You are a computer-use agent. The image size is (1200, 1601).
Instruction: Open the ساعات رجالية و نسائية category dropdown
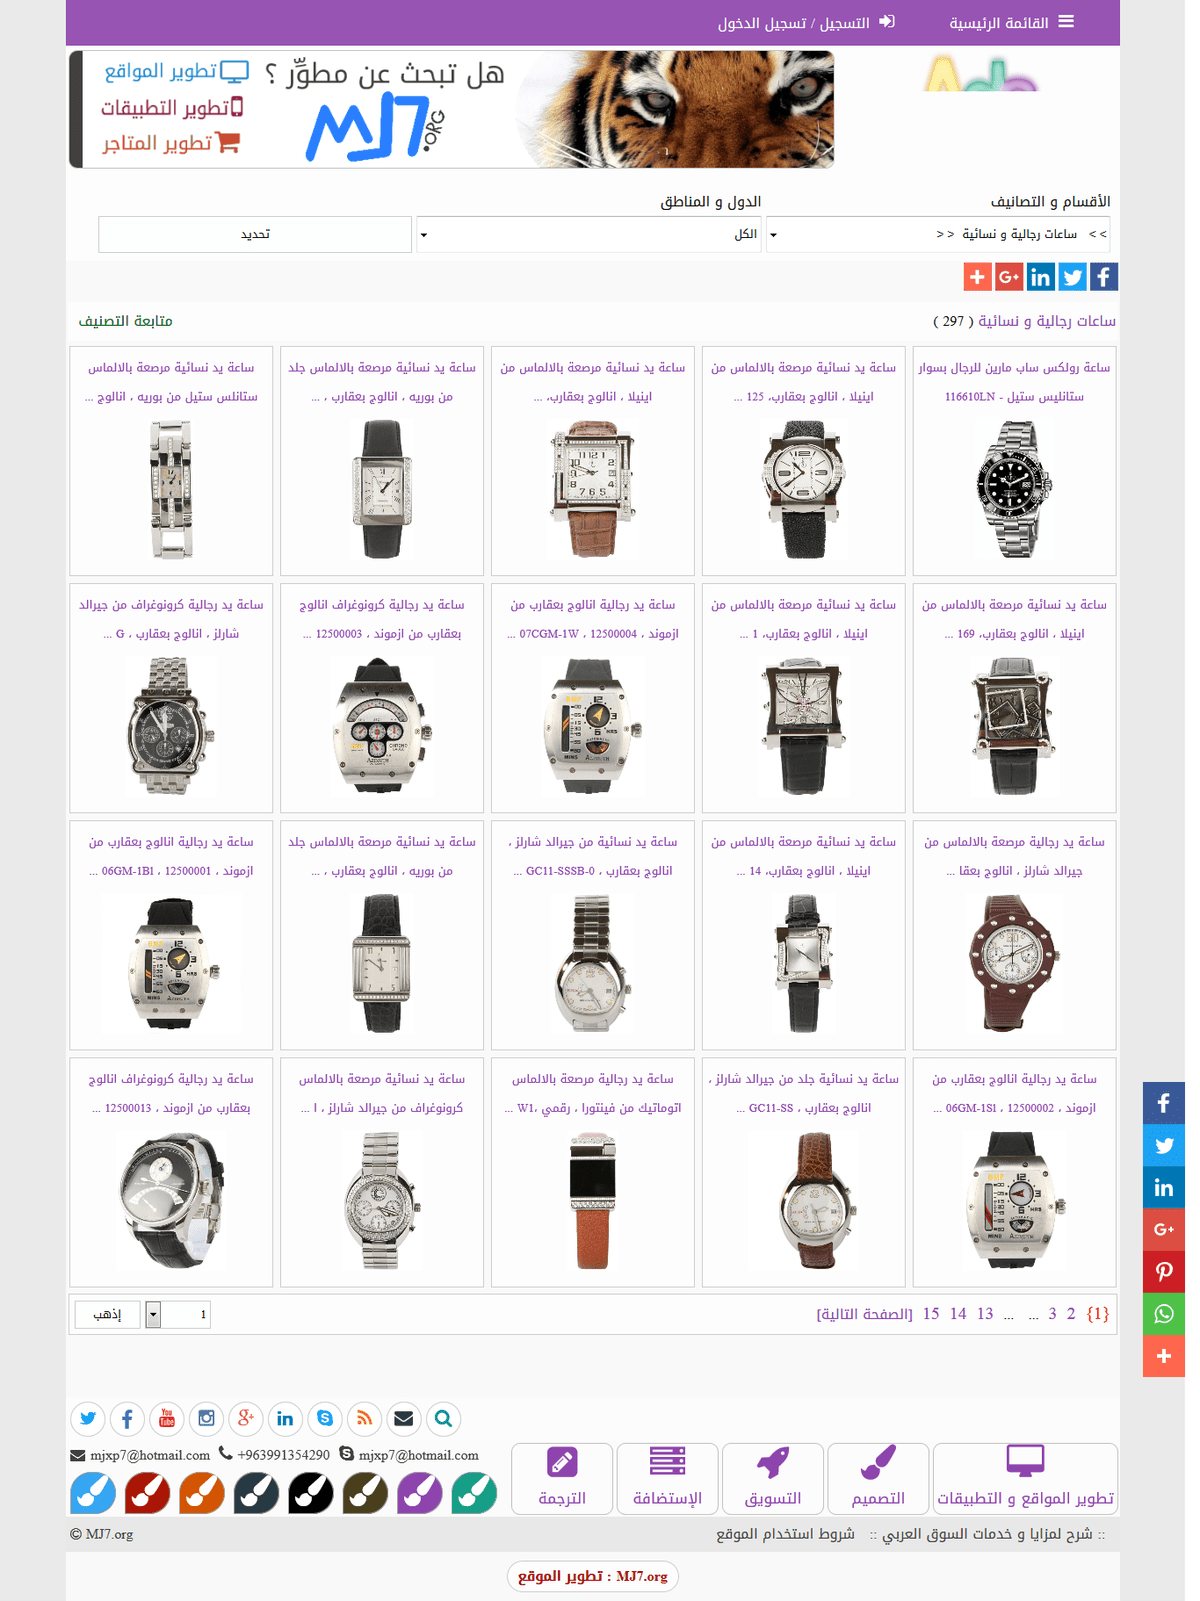tap(938, 234)
